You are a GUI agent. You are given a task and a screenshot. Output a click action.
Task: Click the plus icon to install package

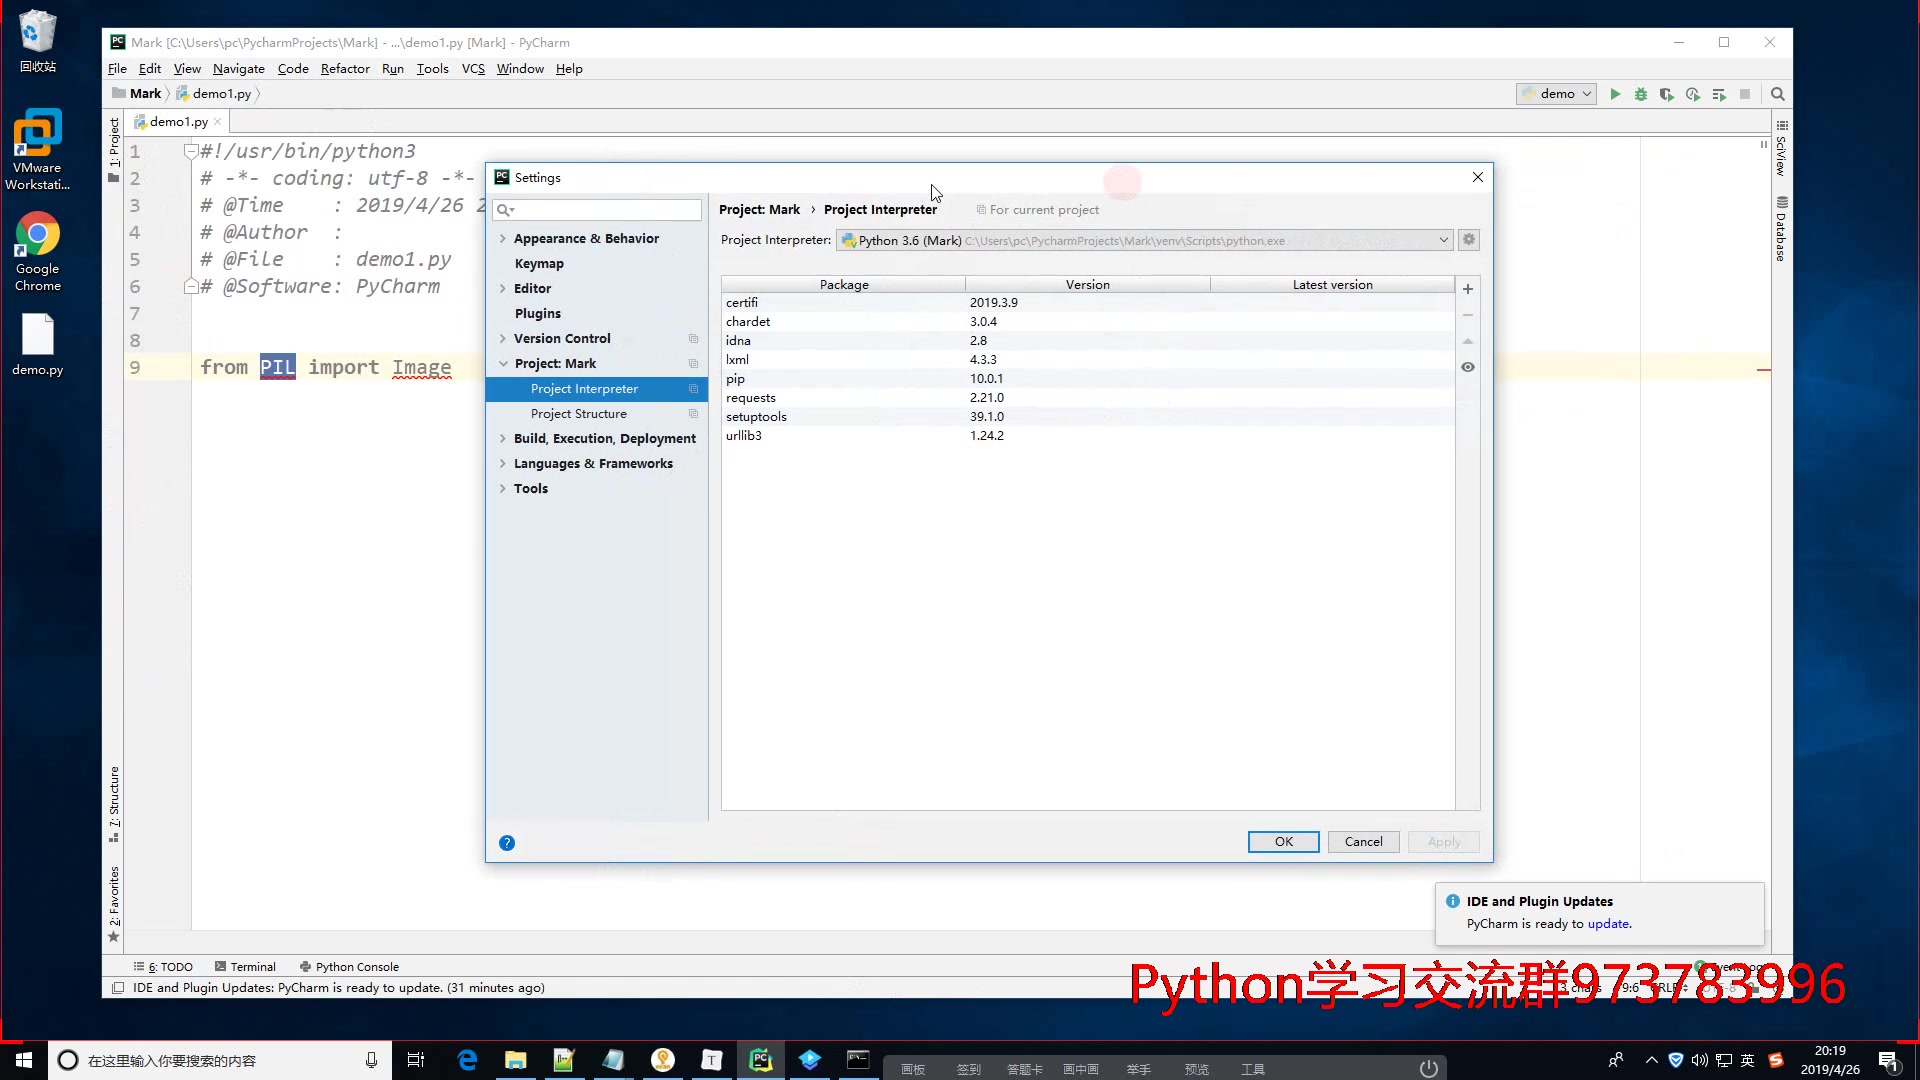pyautogui.click(x=1468, y=289)
